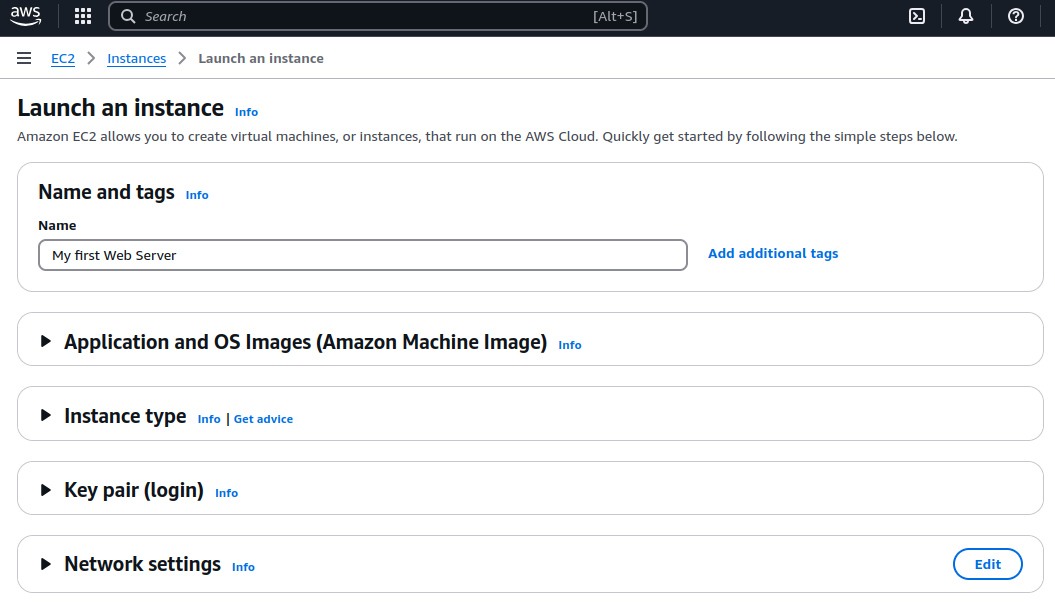Image resolution: width=1055 pixels, height=603 pixels.
Task: Click the AWS logo home icon
Action: (26, 16)
